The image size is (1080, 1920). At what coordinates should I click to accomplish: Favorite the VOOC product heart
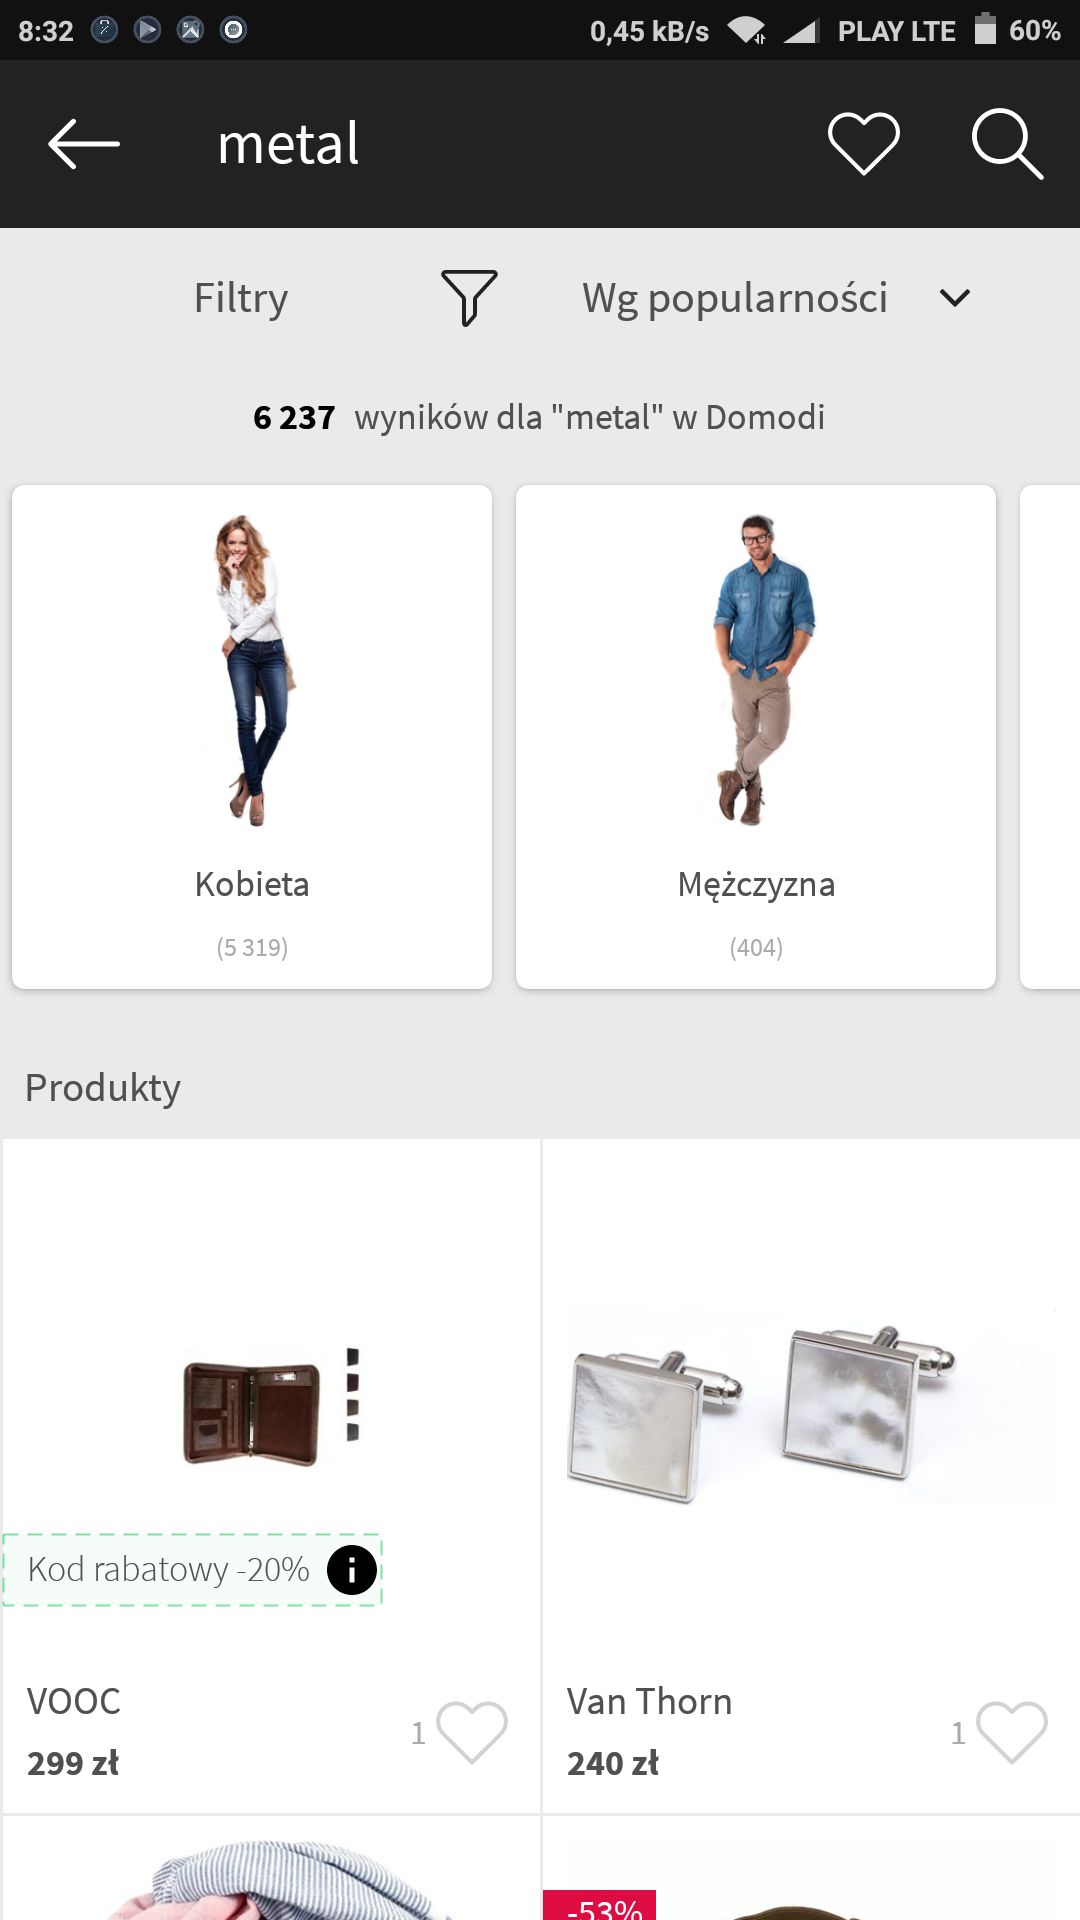click(472, 1732)
